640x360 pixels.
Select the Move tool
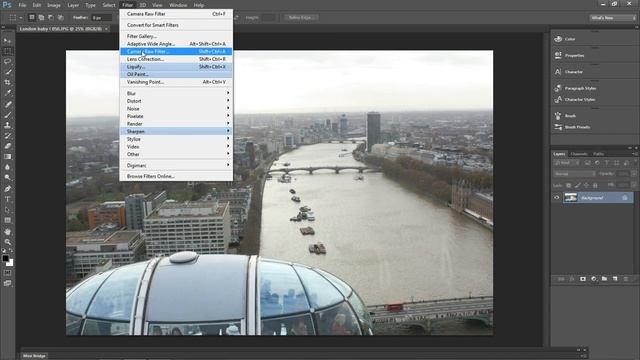tap(7, 41)
